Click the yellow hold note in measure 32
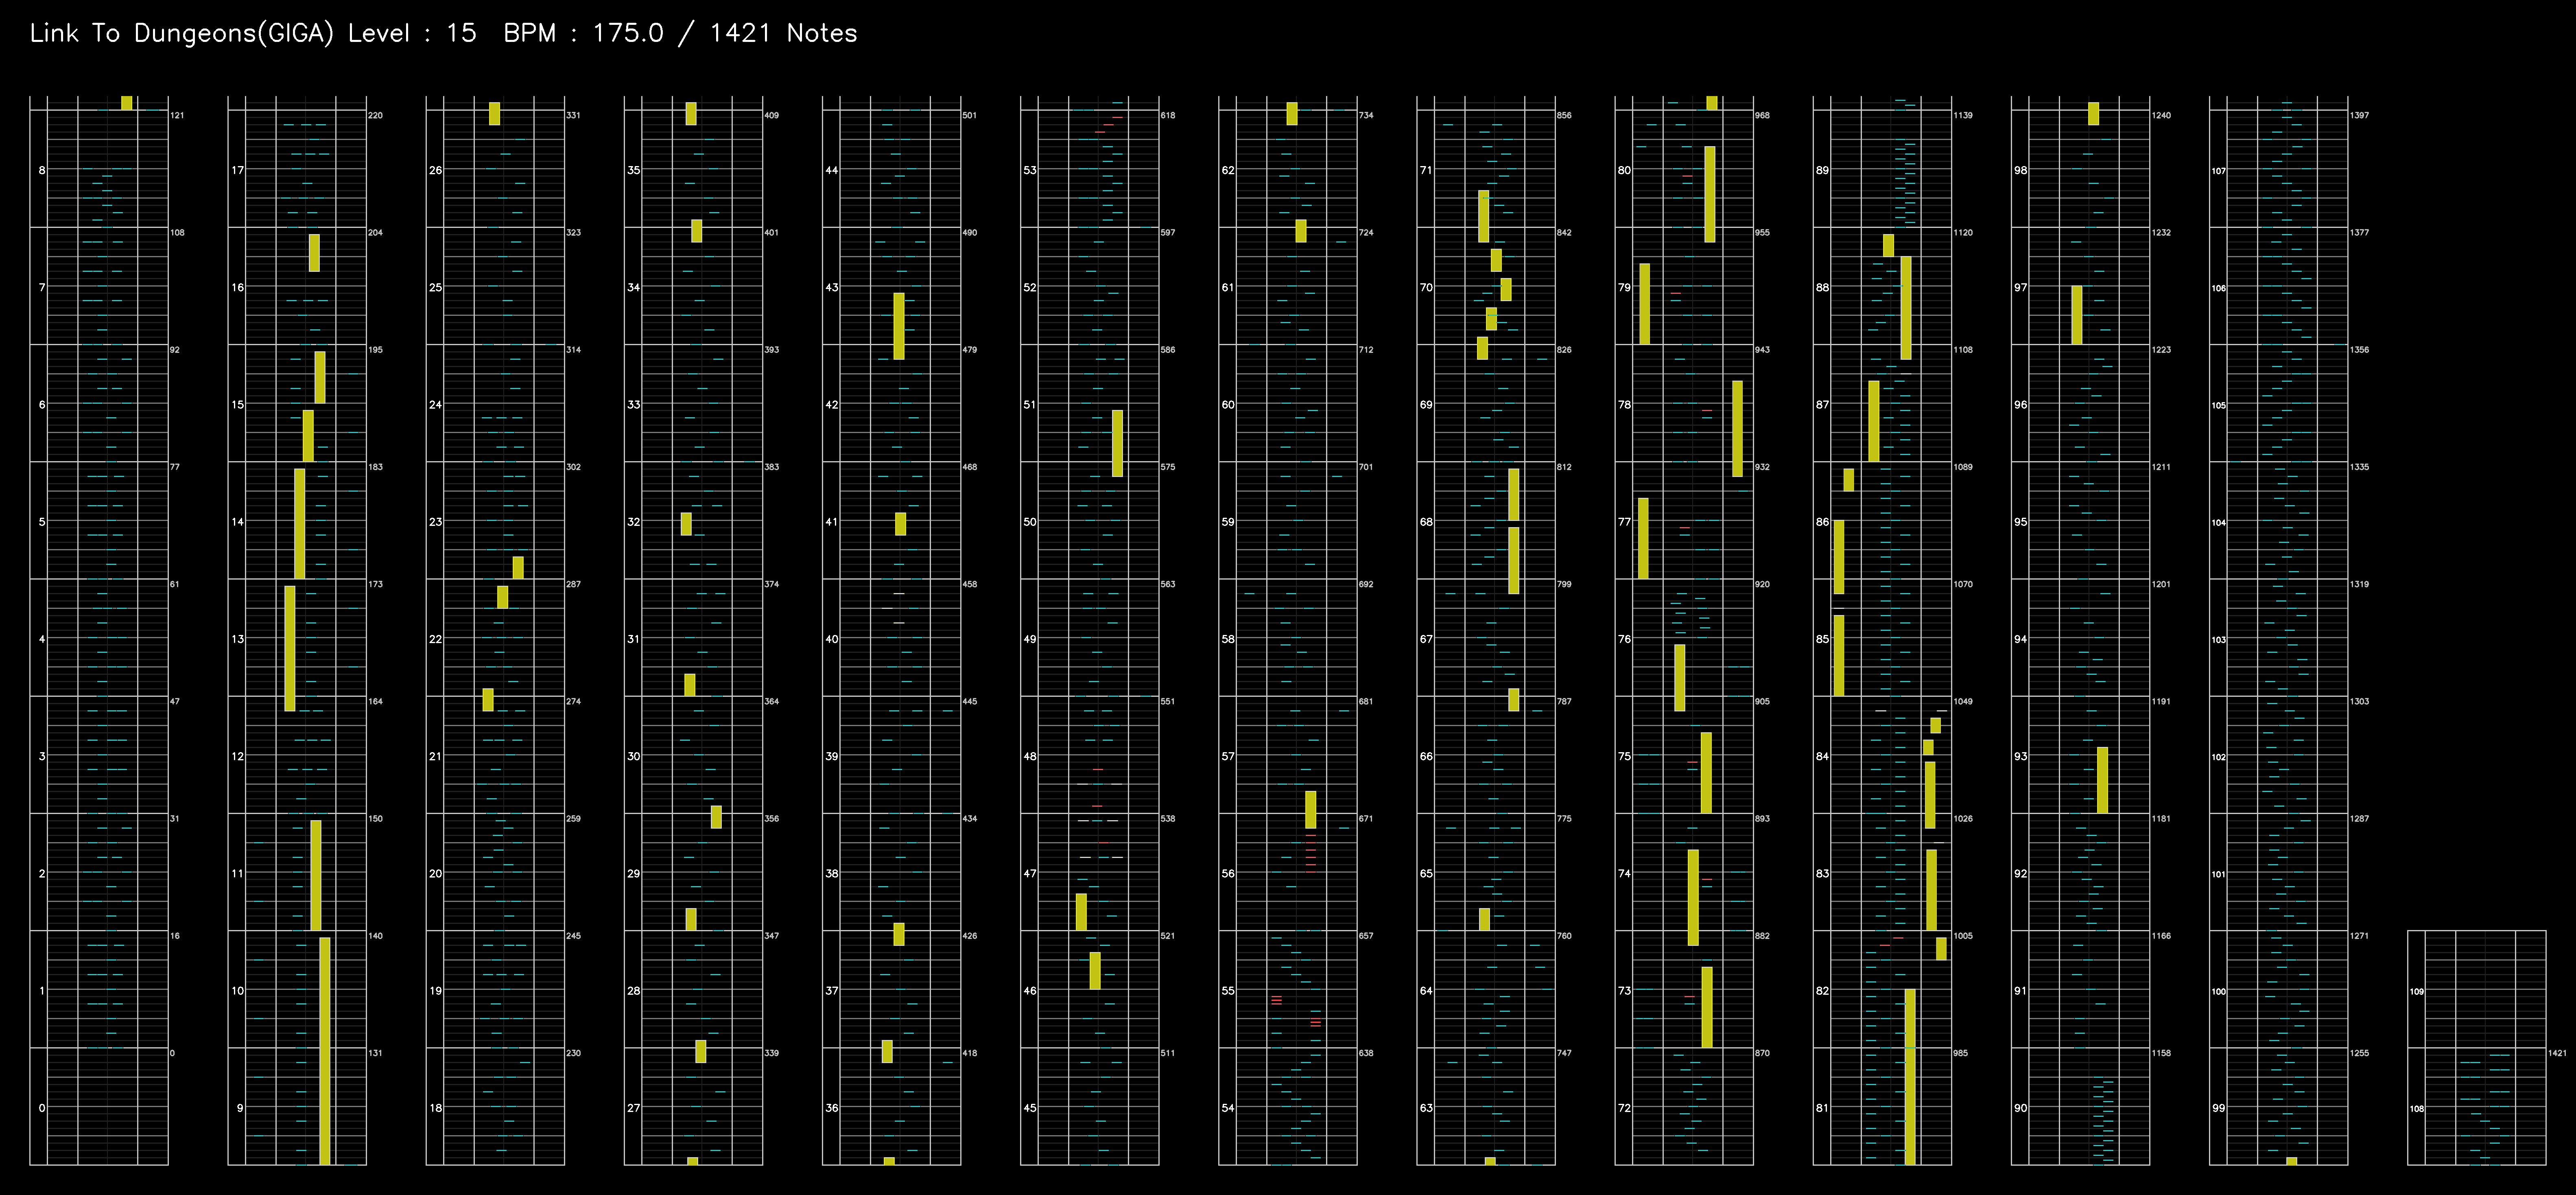 pyautogui.click(x=686, y=524)
